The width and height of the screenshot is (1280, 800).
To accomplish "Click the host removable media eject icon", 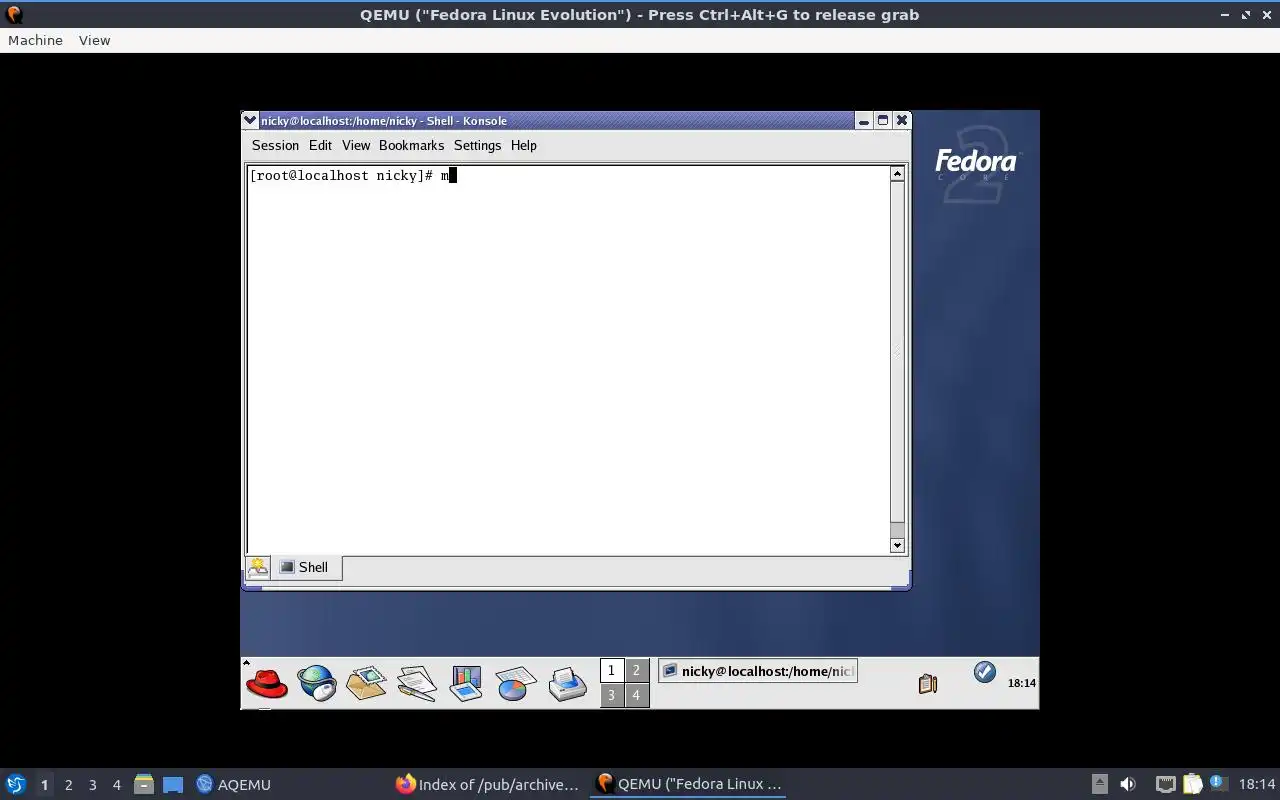I will click(x=1099, y=784).
